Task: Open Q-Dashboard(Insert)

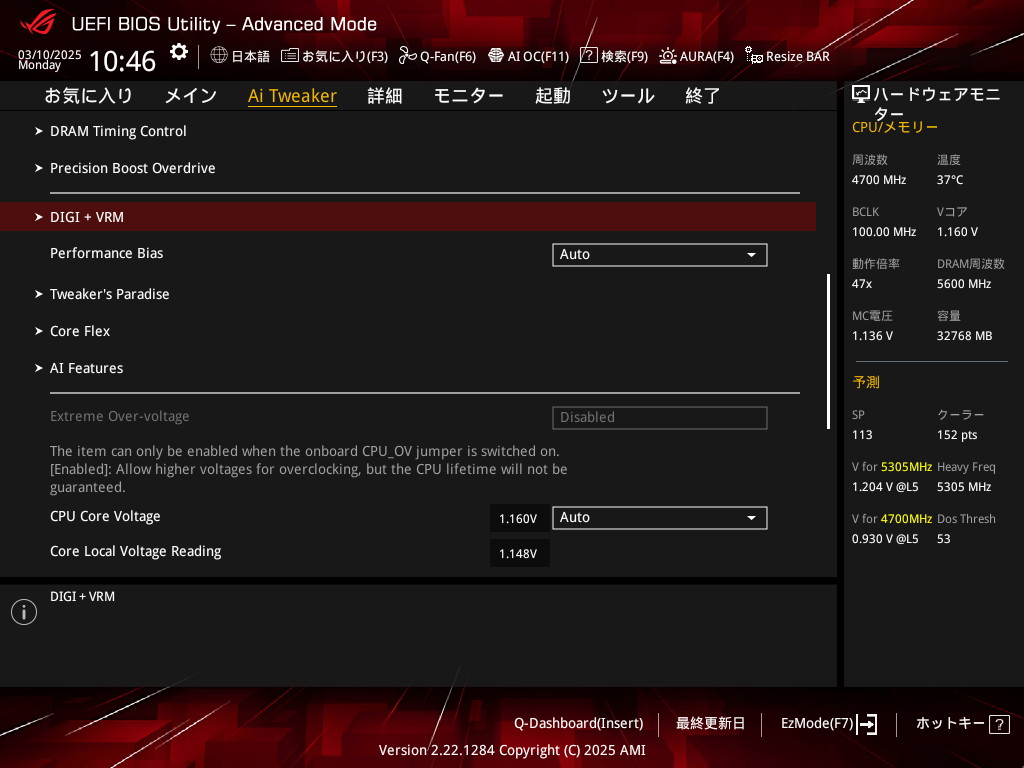Action: 579,724
